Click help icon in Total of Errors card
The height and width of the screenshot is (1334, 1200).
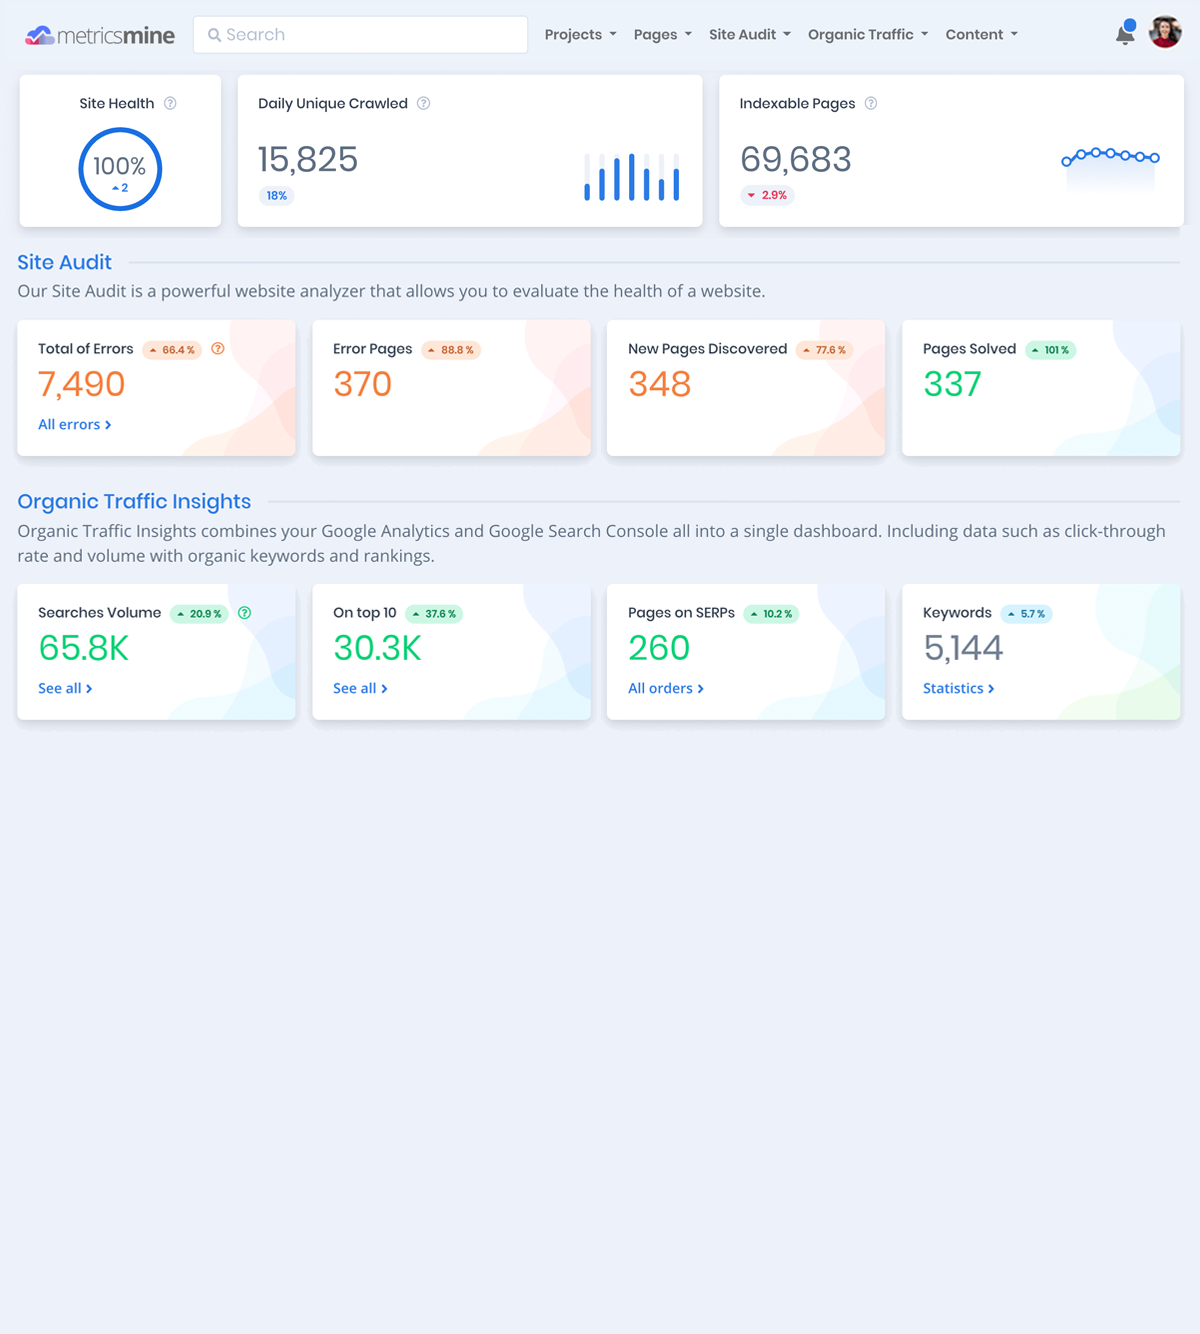[x=218, y=349]
